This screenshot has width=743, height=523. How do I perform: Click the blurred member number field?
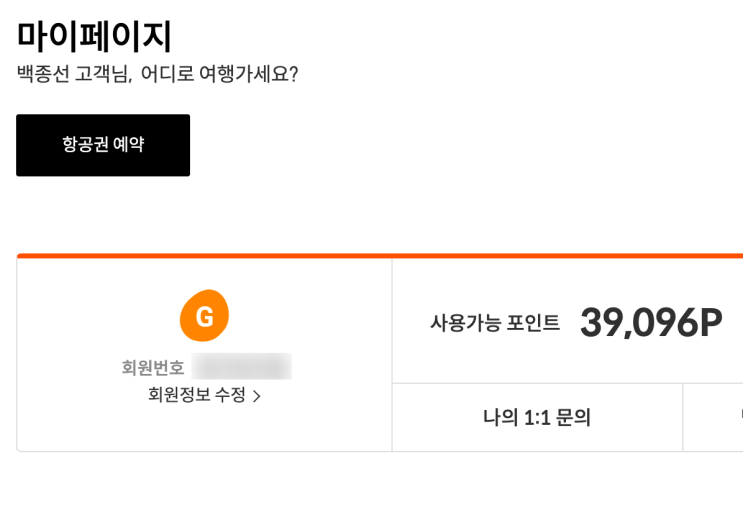[242, 367]
